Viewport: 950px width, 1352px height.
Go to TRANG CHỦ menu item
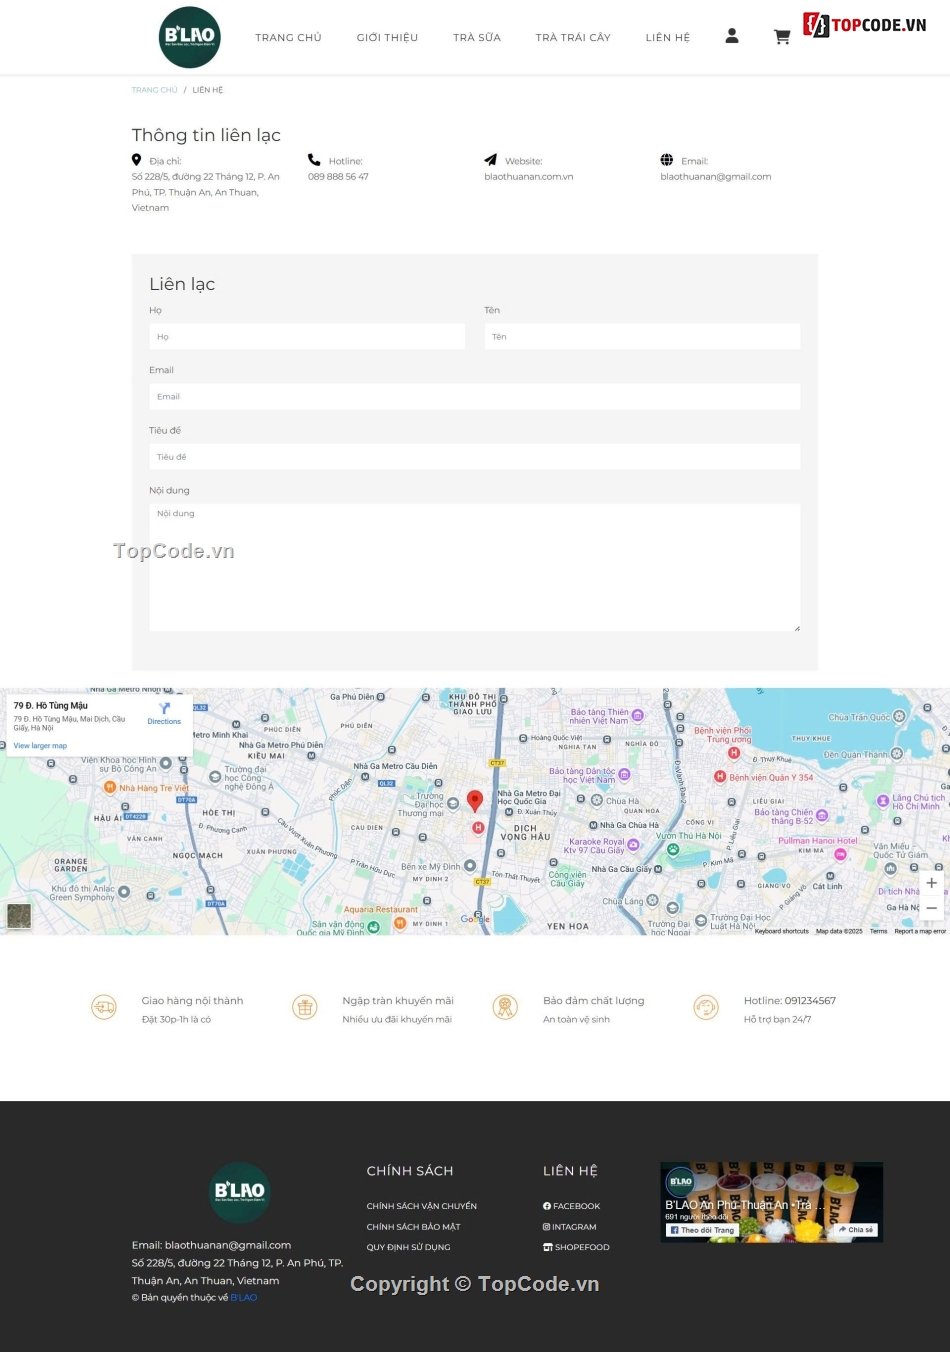point(288,38)
